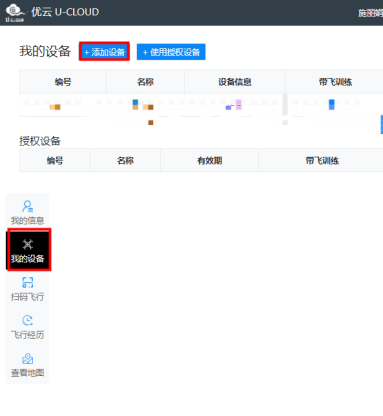Screen dimensions: 383x416
Task: Click the username at top right
Action: click(370, 13)
